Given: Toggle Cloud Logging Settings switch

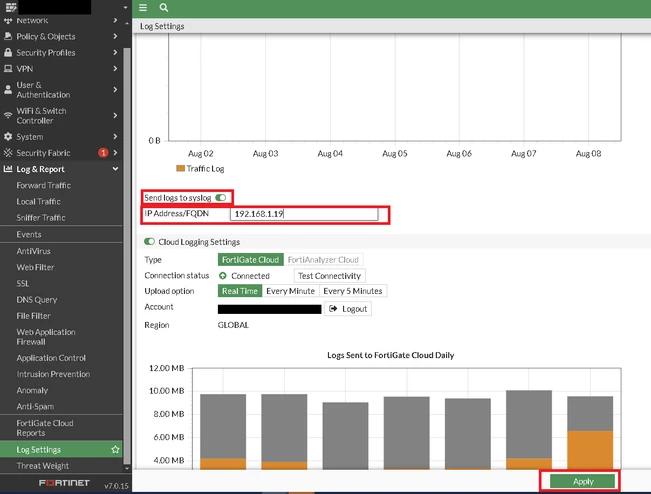Looking at the screenshot, I should pos(149,242).
